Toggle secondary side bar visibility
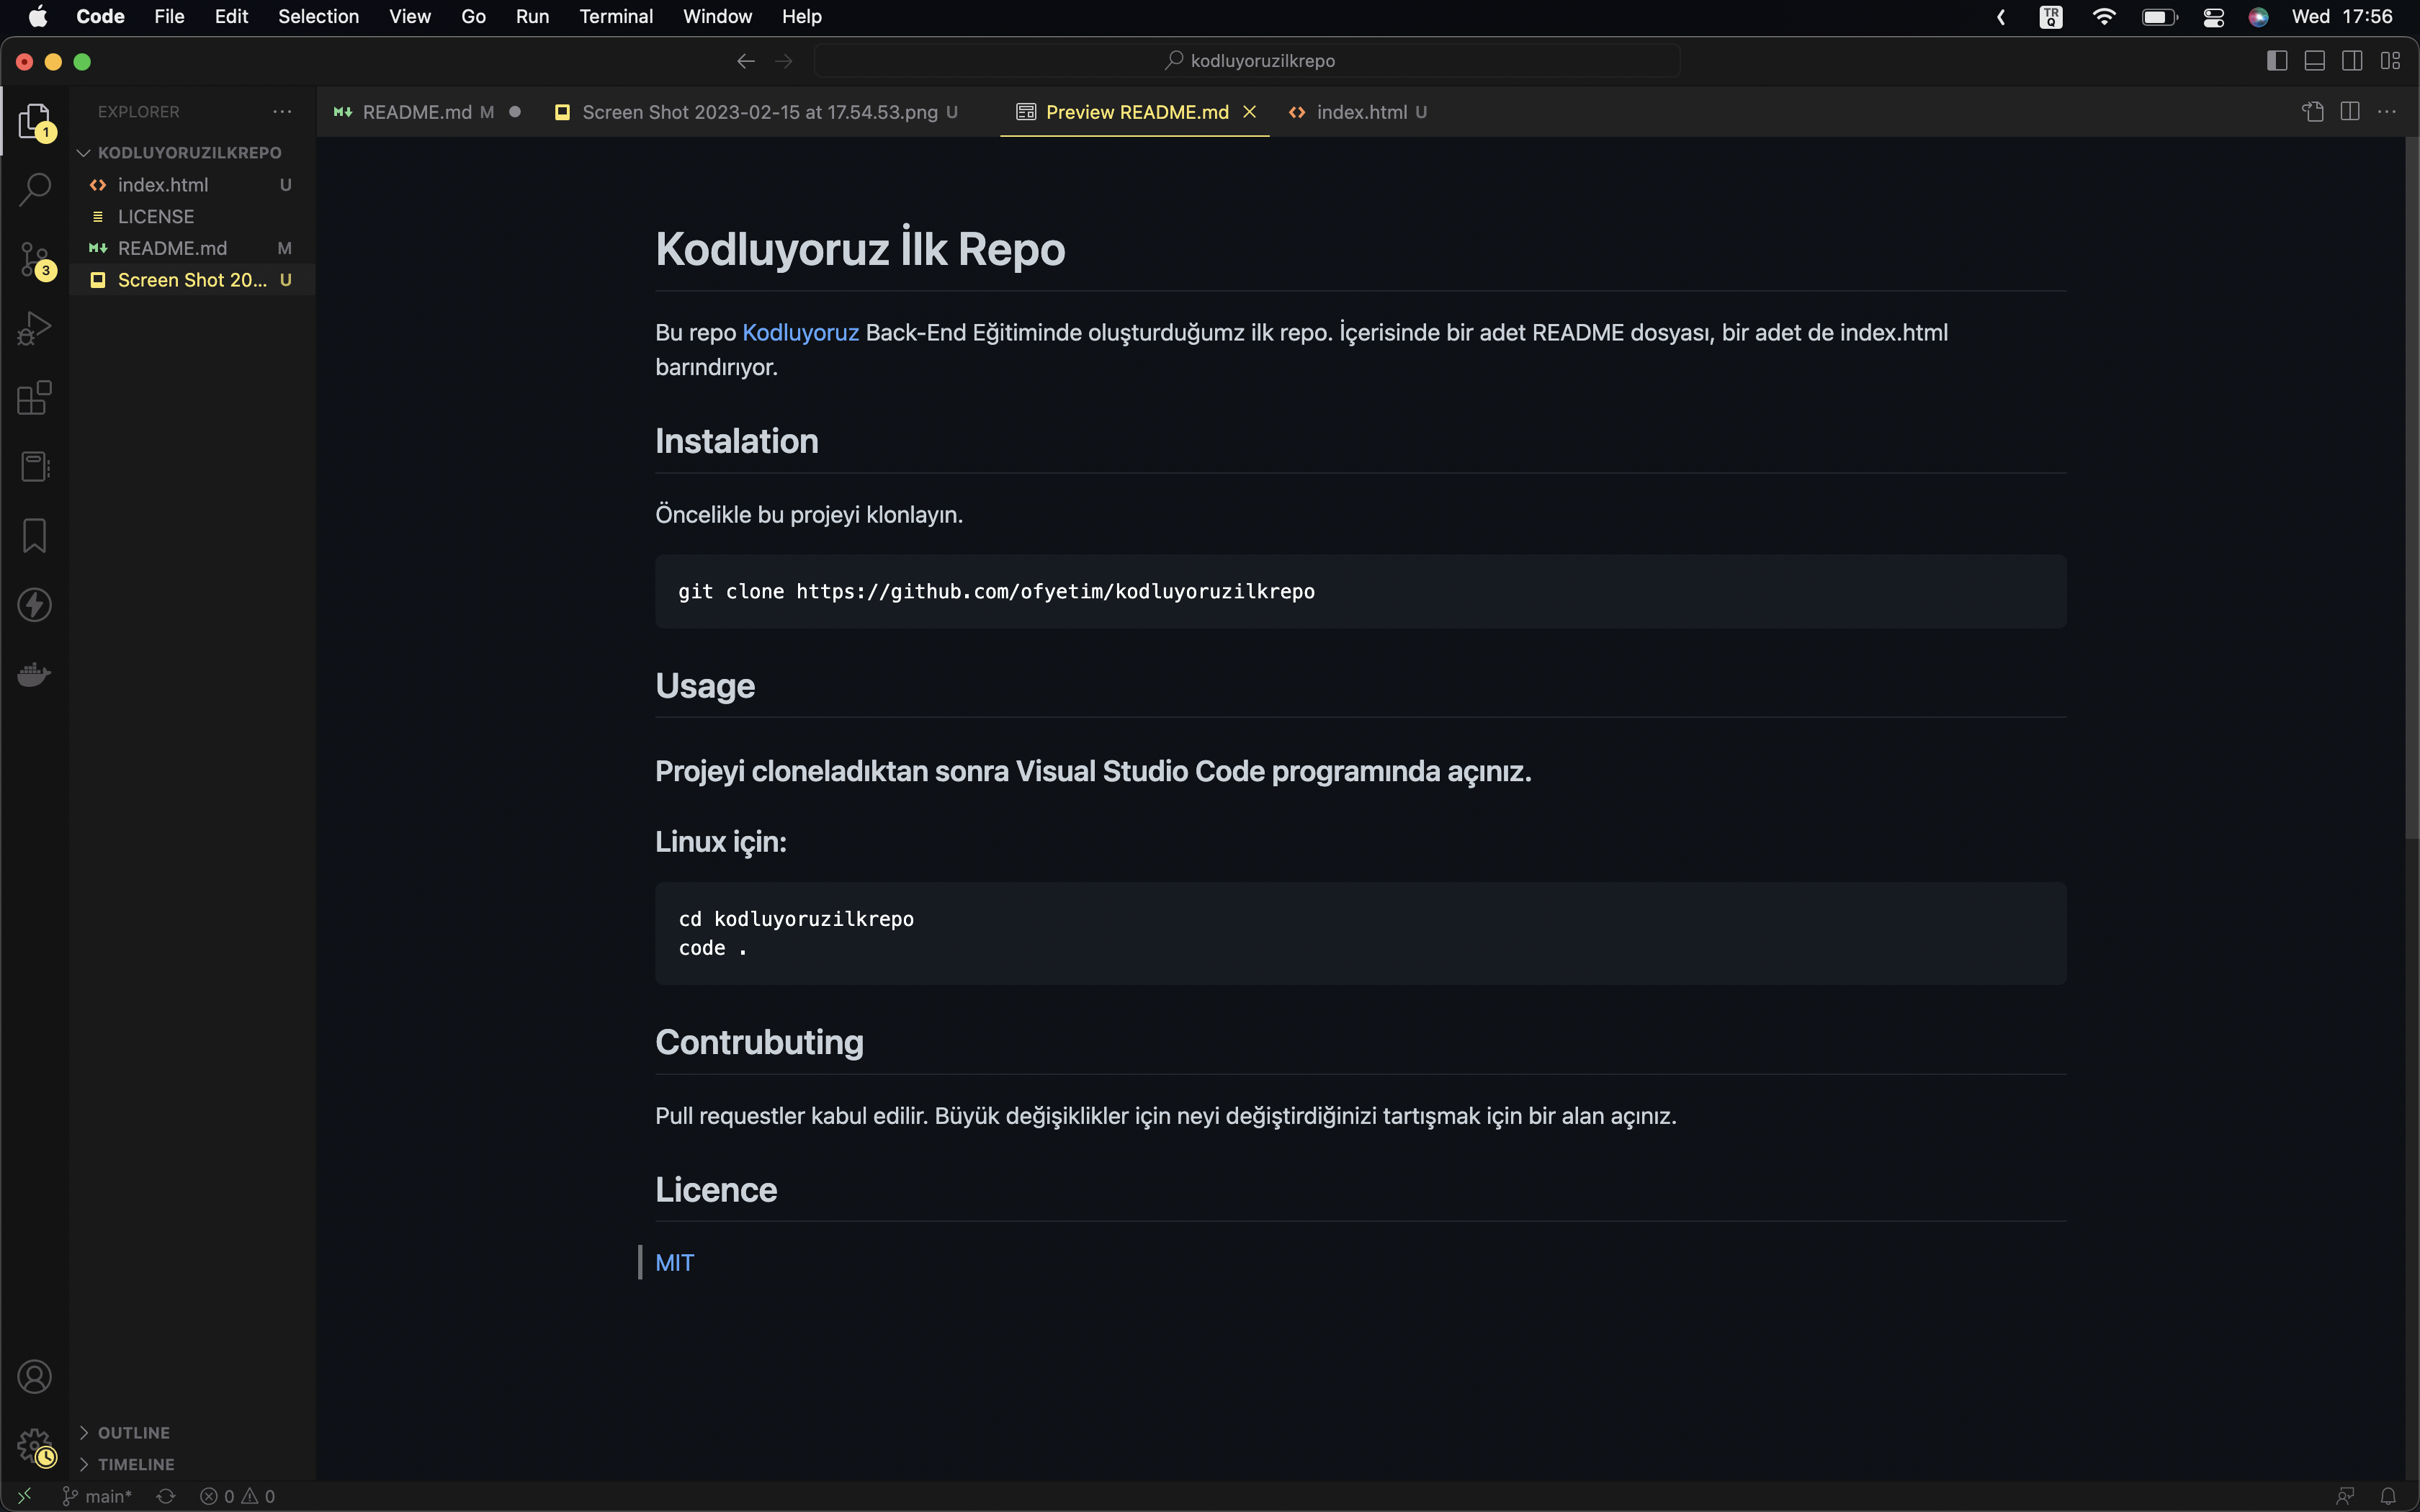The image size is (2420, 1512). point(2352,61)
